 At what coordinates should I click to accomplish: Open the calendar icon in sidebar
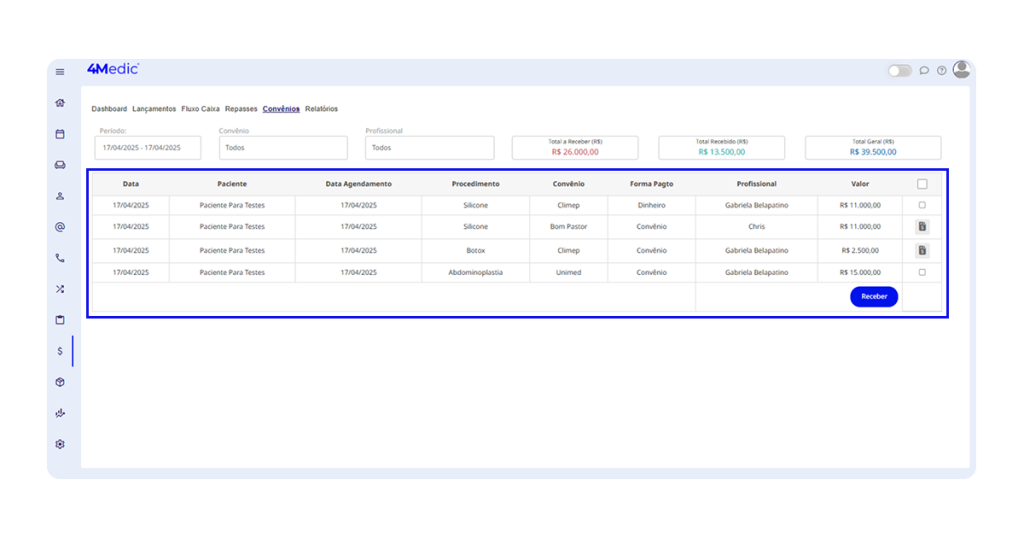[x=60, y=134]
